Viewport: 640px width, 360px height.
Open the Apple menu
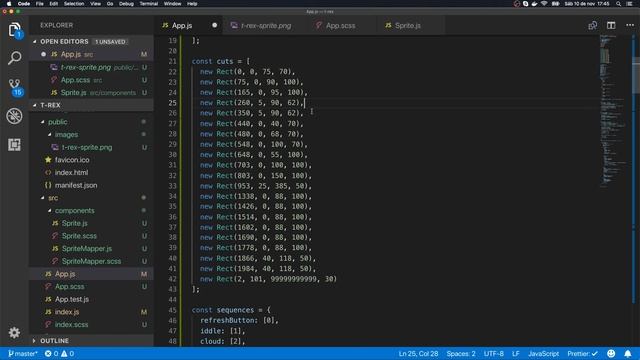tap(9, 4)
